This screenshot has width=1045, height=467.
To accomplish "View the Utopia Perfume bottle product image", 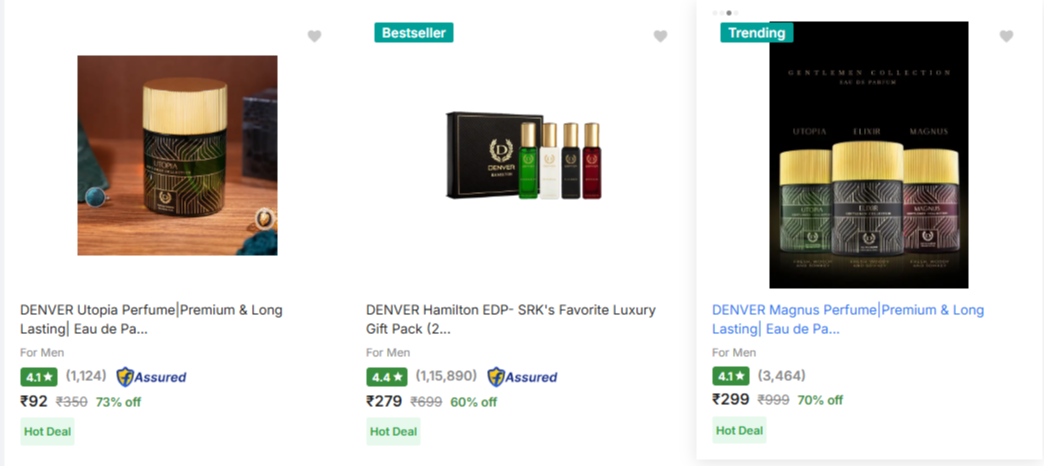I will (177, 155).
